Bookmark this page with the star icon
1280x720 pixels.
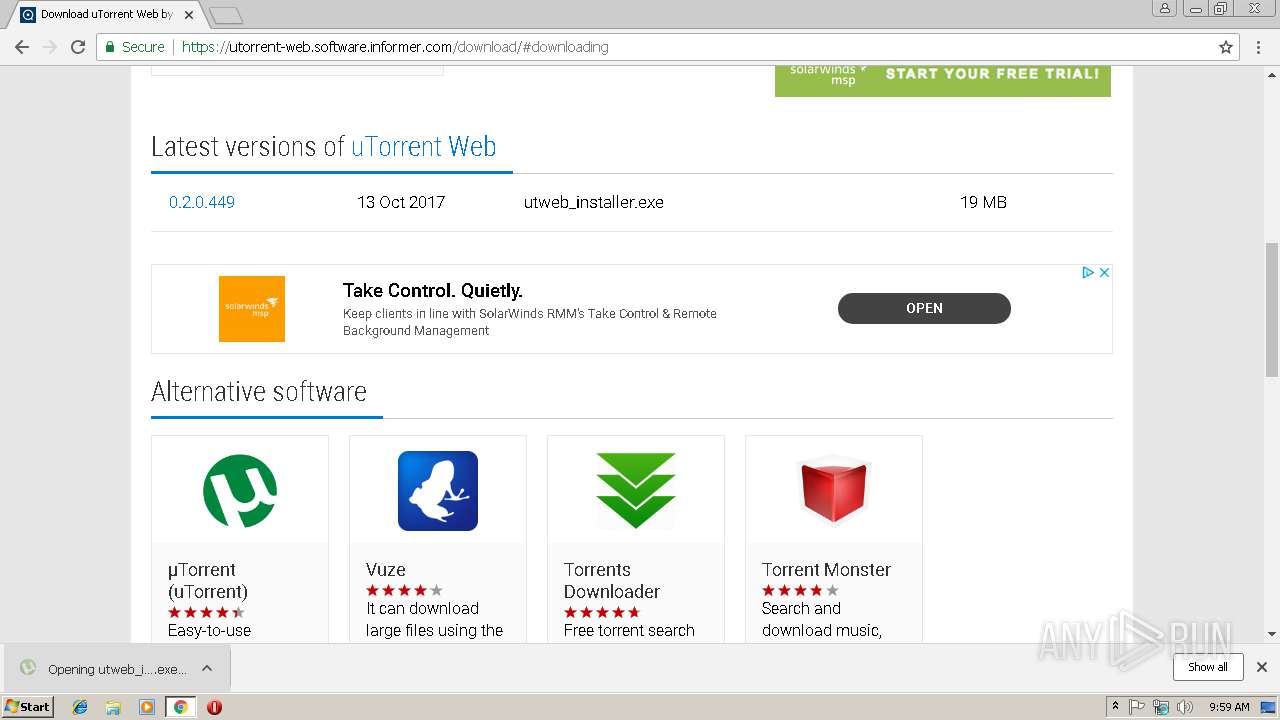(x=1226, y=47)
